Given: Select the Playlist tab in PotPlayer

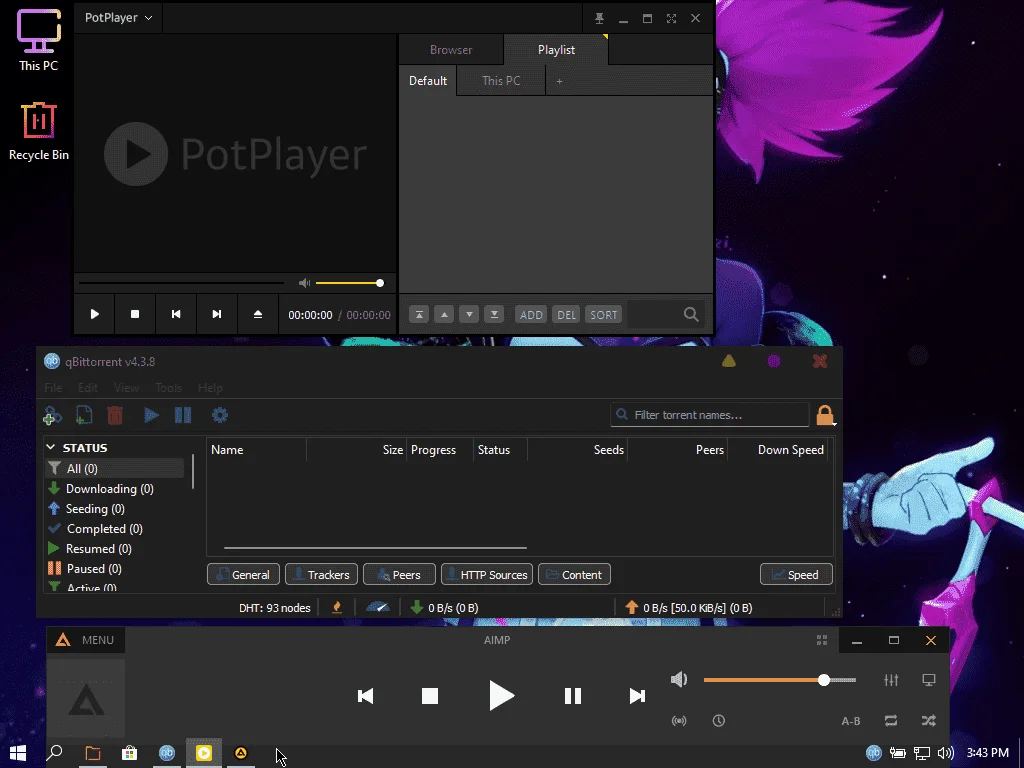Looking at the screenshot, I should coord(556,50).
